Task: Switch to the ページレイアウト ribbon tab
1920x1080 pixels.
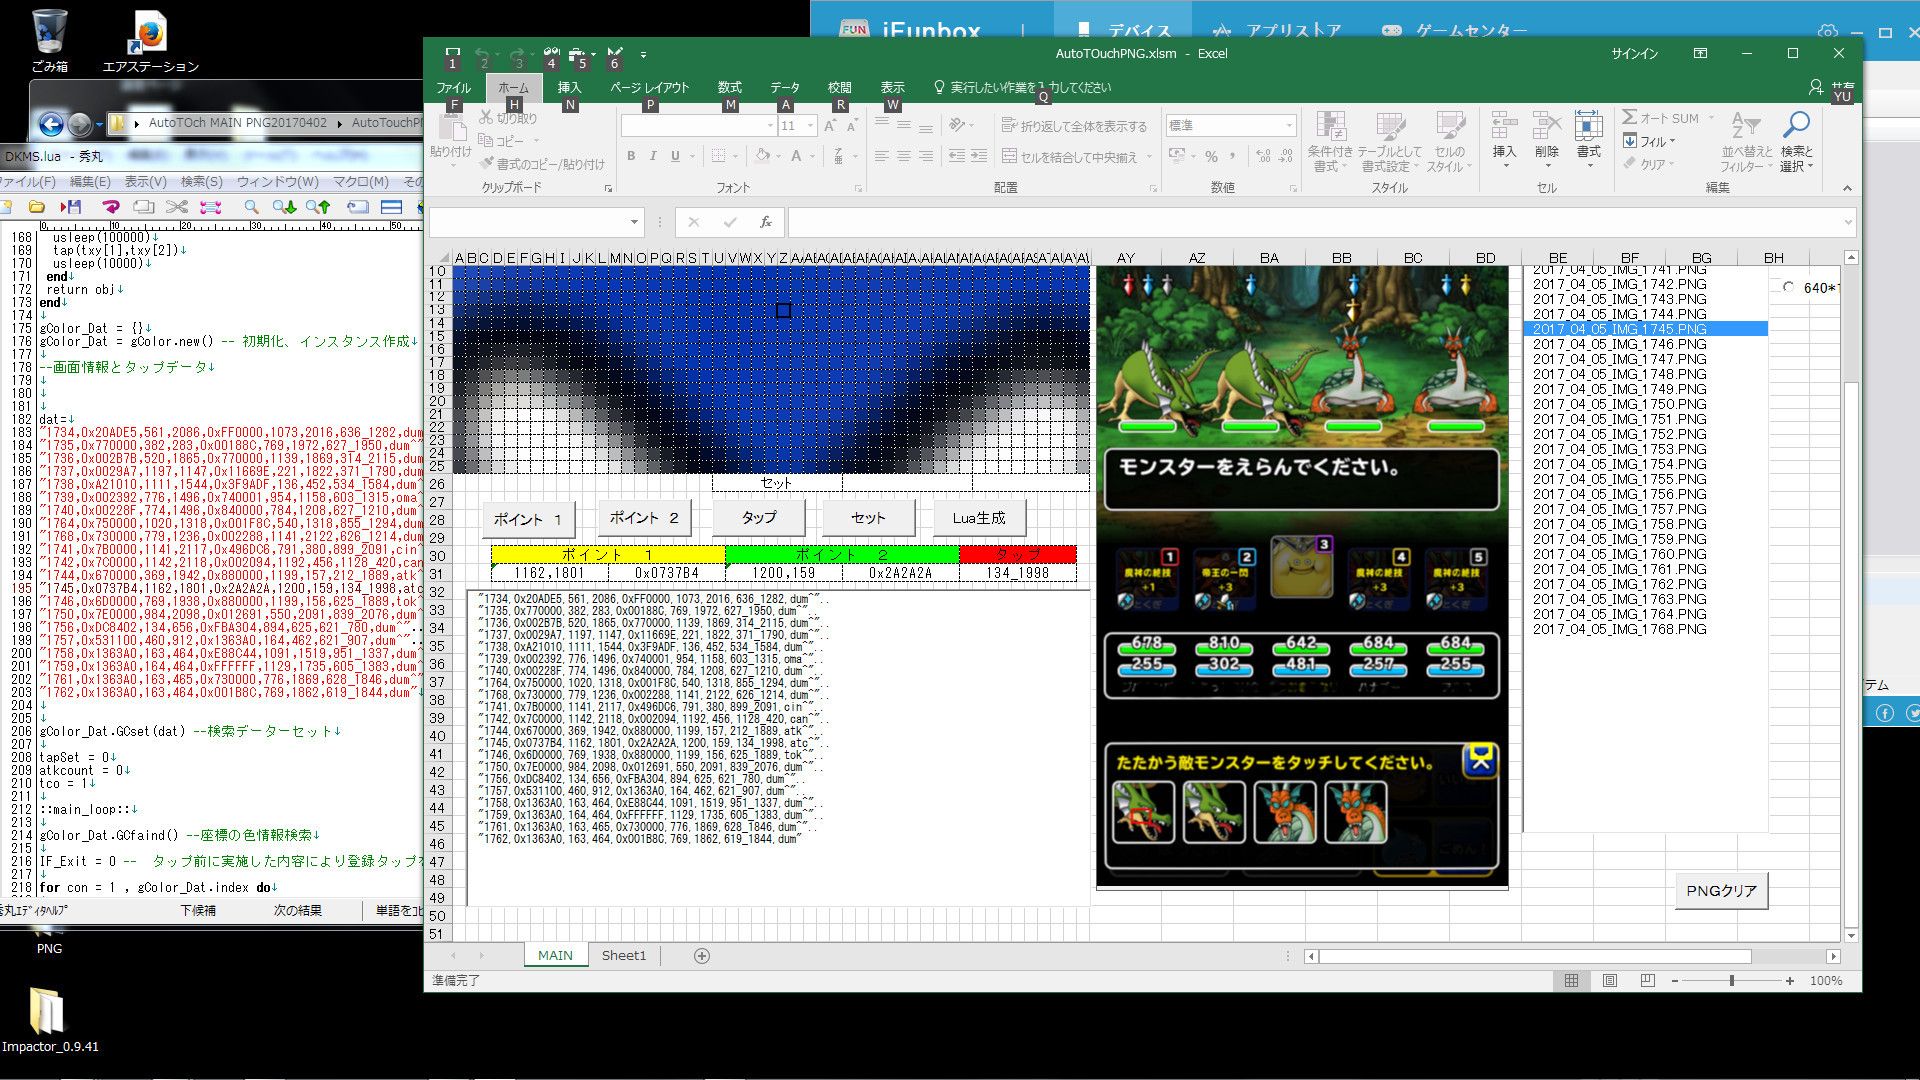Action: (x=649, y=88)
